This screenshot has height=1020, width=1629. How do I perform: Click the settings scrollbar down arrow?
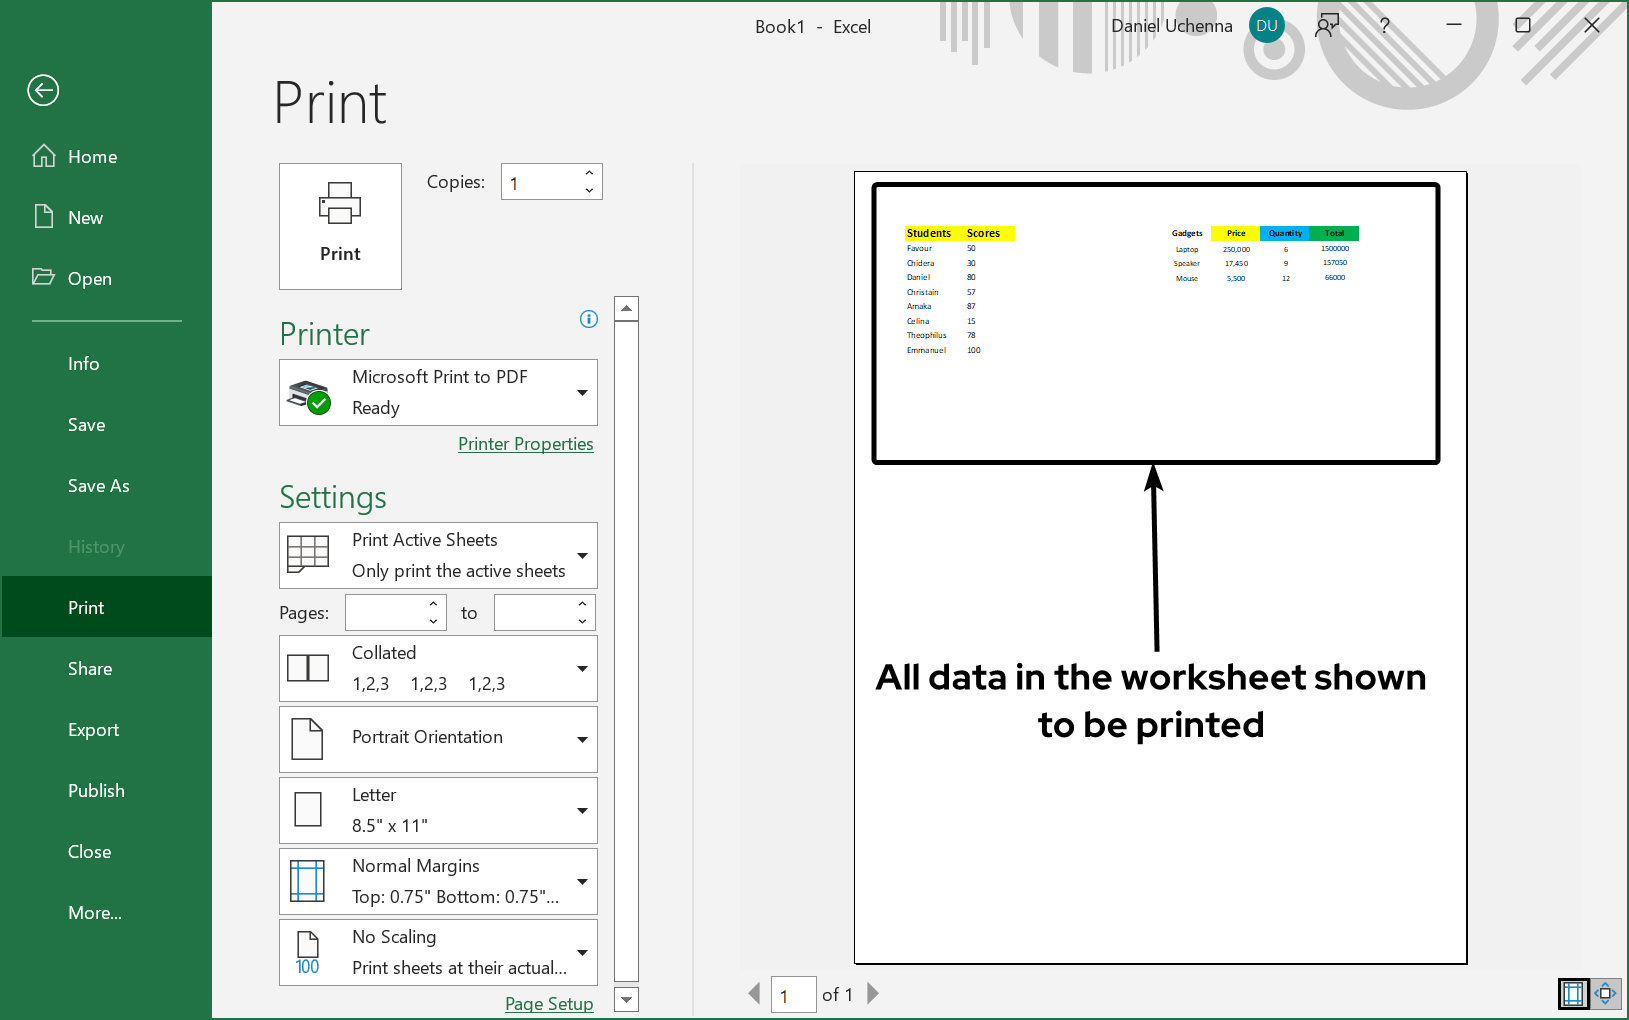coord(626,999)
